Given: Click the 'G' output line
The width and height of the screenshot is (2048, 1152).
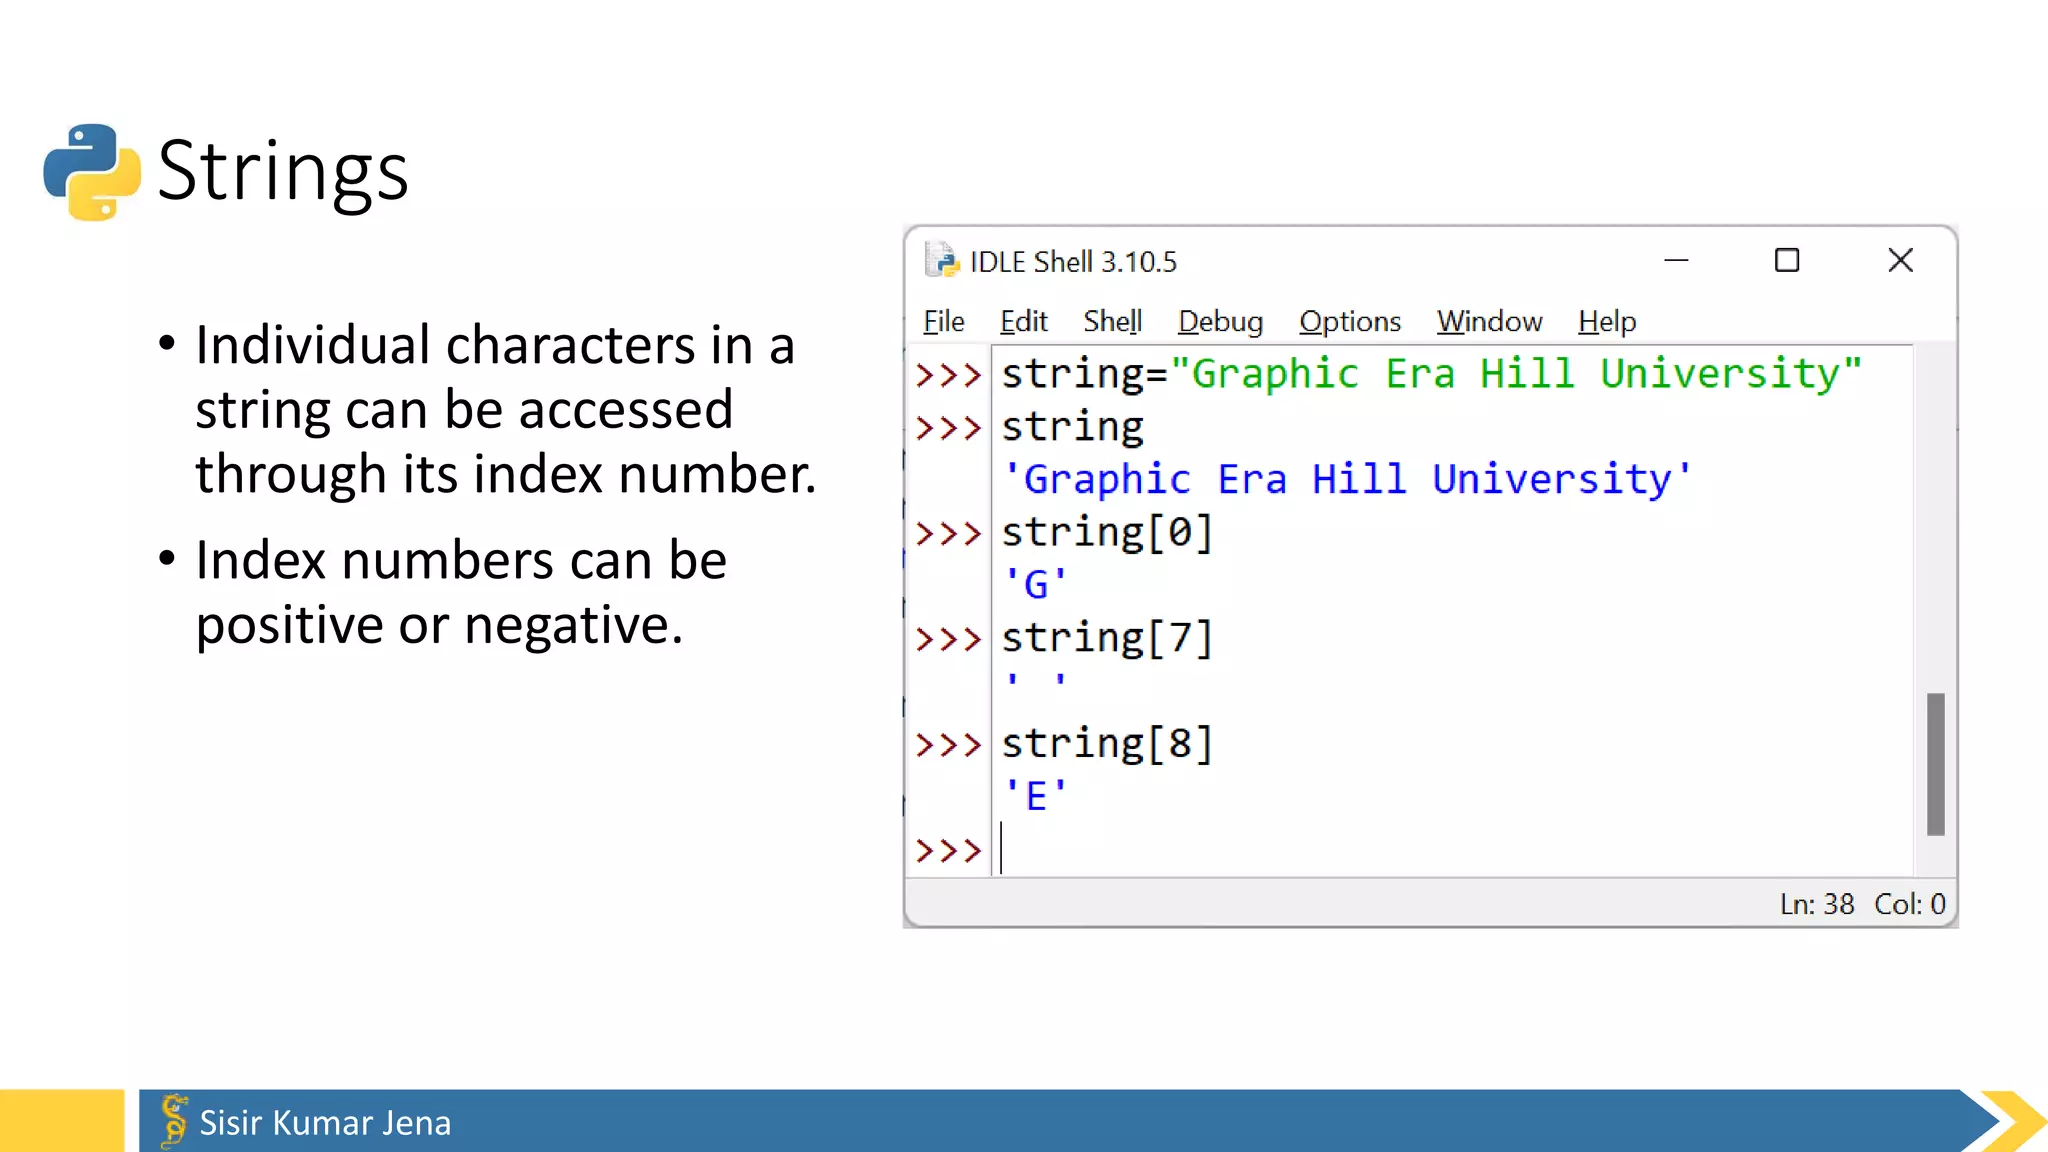Looking at the screenshot, I should (x=1035, y=584).
